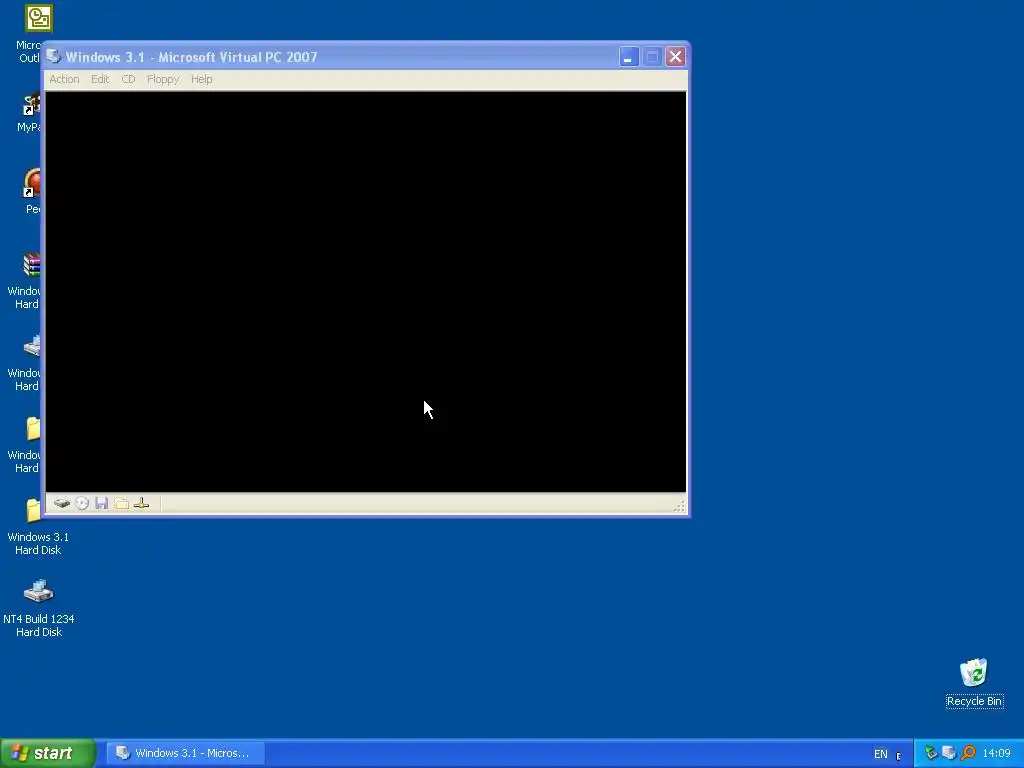Click the hard disk status icon
1024x768 pixels.
point(62,503)
